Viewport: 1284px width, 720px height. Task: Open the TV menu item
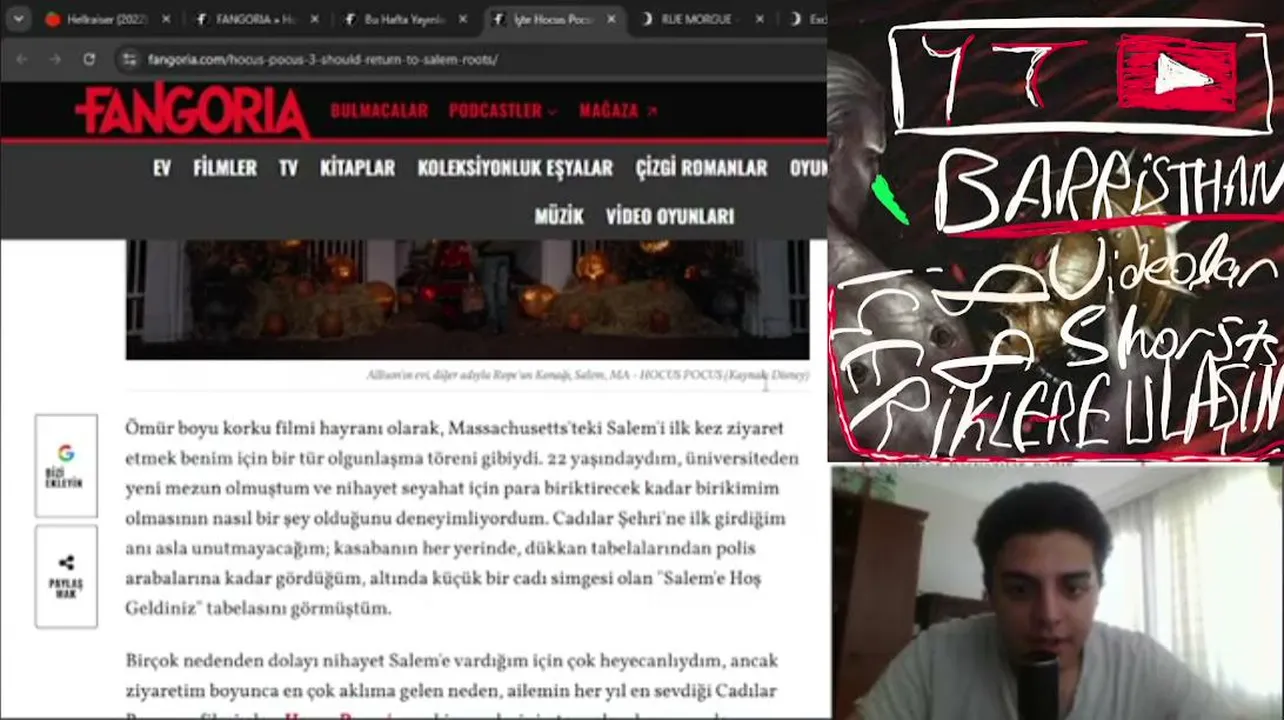288,168
